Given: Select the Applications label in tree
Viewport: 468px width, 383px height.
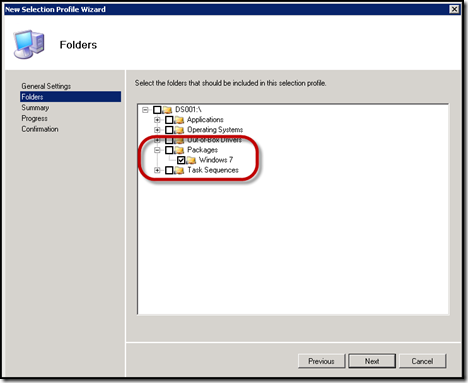Looking at the screenshot, I should point(205,119).
